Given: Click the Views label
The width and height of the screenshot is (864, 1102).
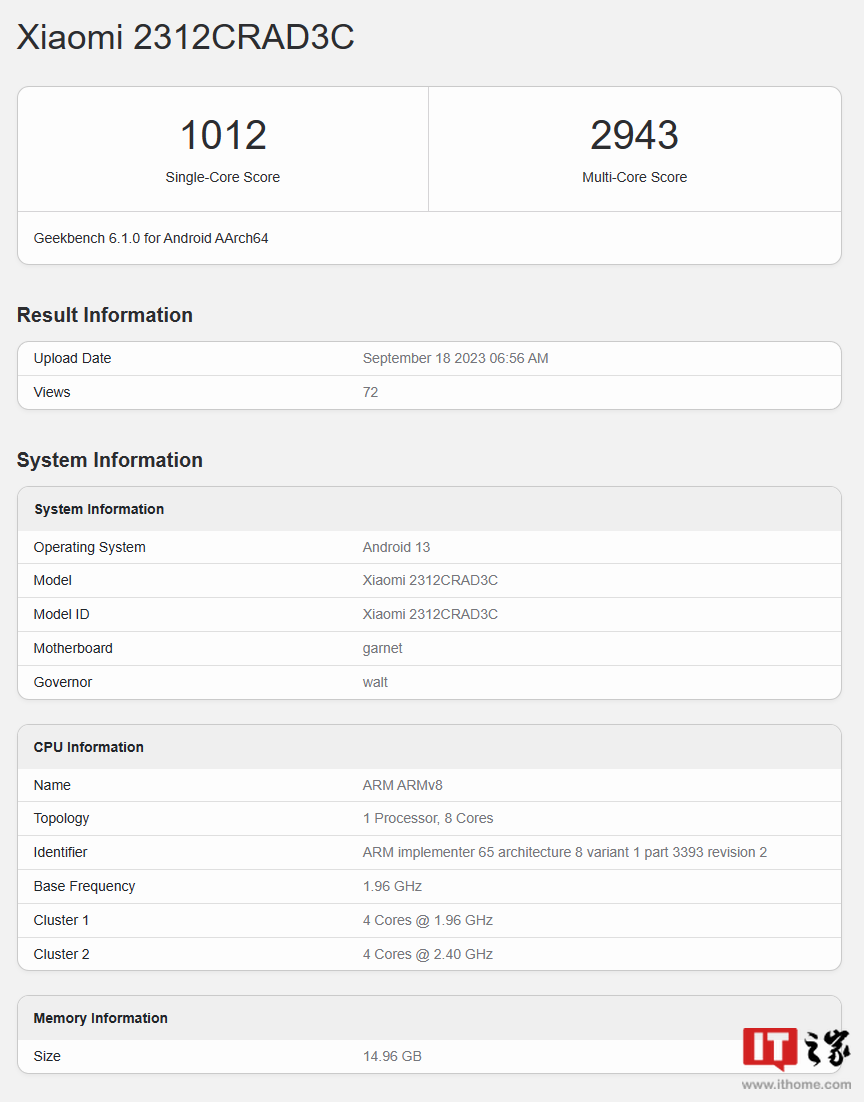Looking at the screenshot, I should [52, 392].
